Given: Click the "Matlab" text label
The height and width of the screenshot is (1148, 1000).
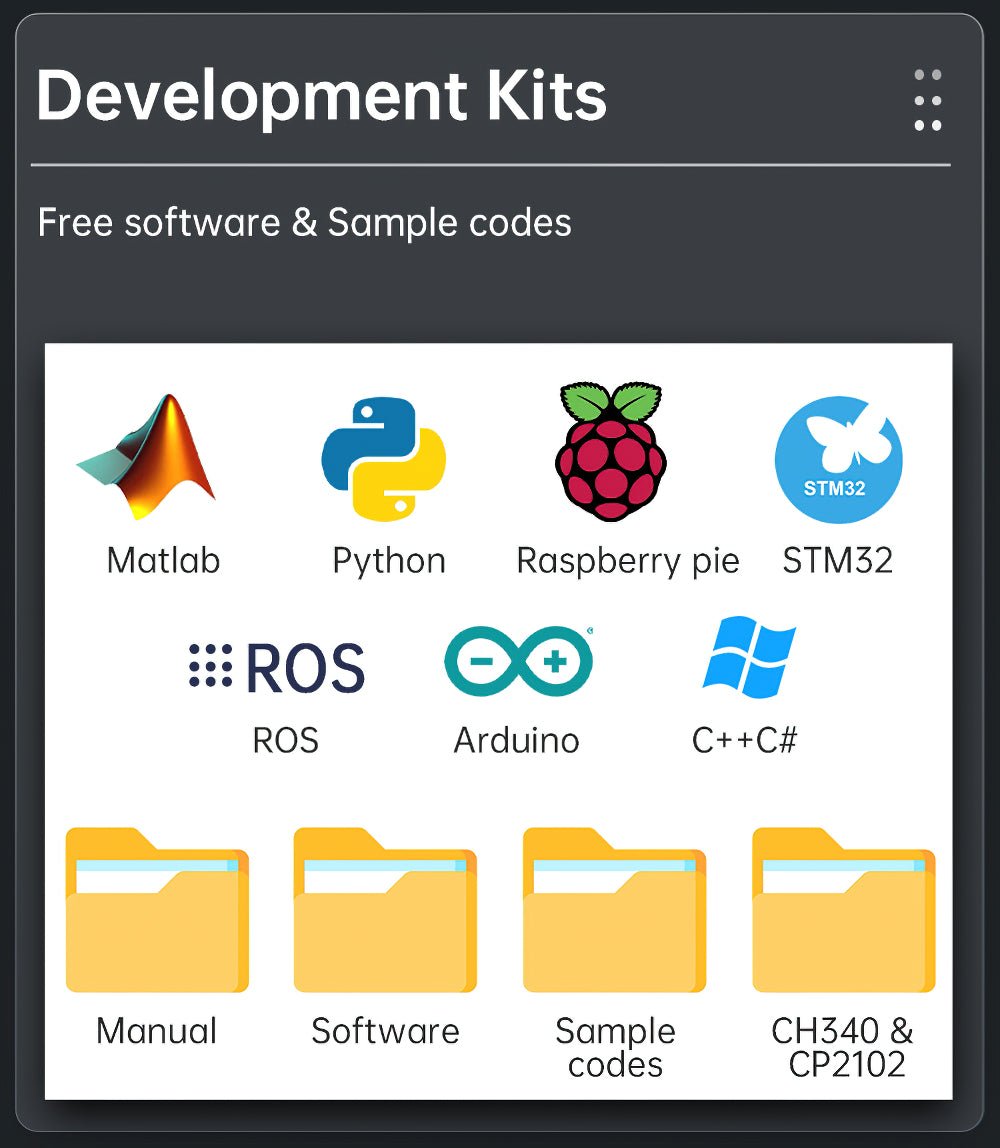Looking at the screenshot, I should click(163, 561).
